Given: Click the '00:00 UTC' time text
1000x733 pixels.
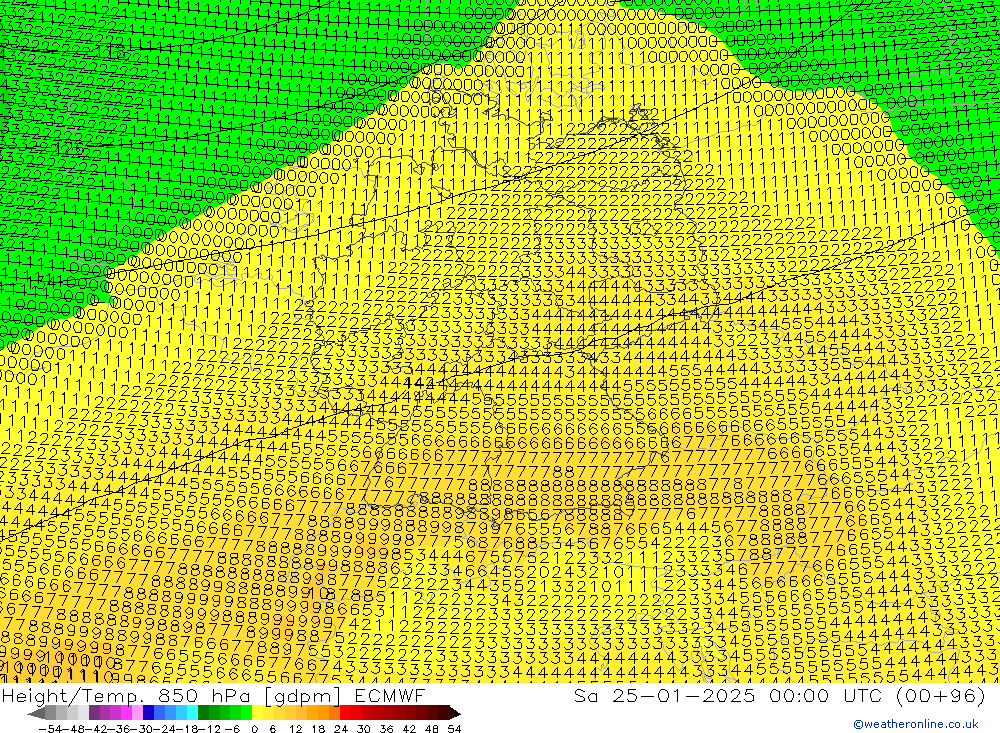Looking at the screenshot, I should pos(828,695).
